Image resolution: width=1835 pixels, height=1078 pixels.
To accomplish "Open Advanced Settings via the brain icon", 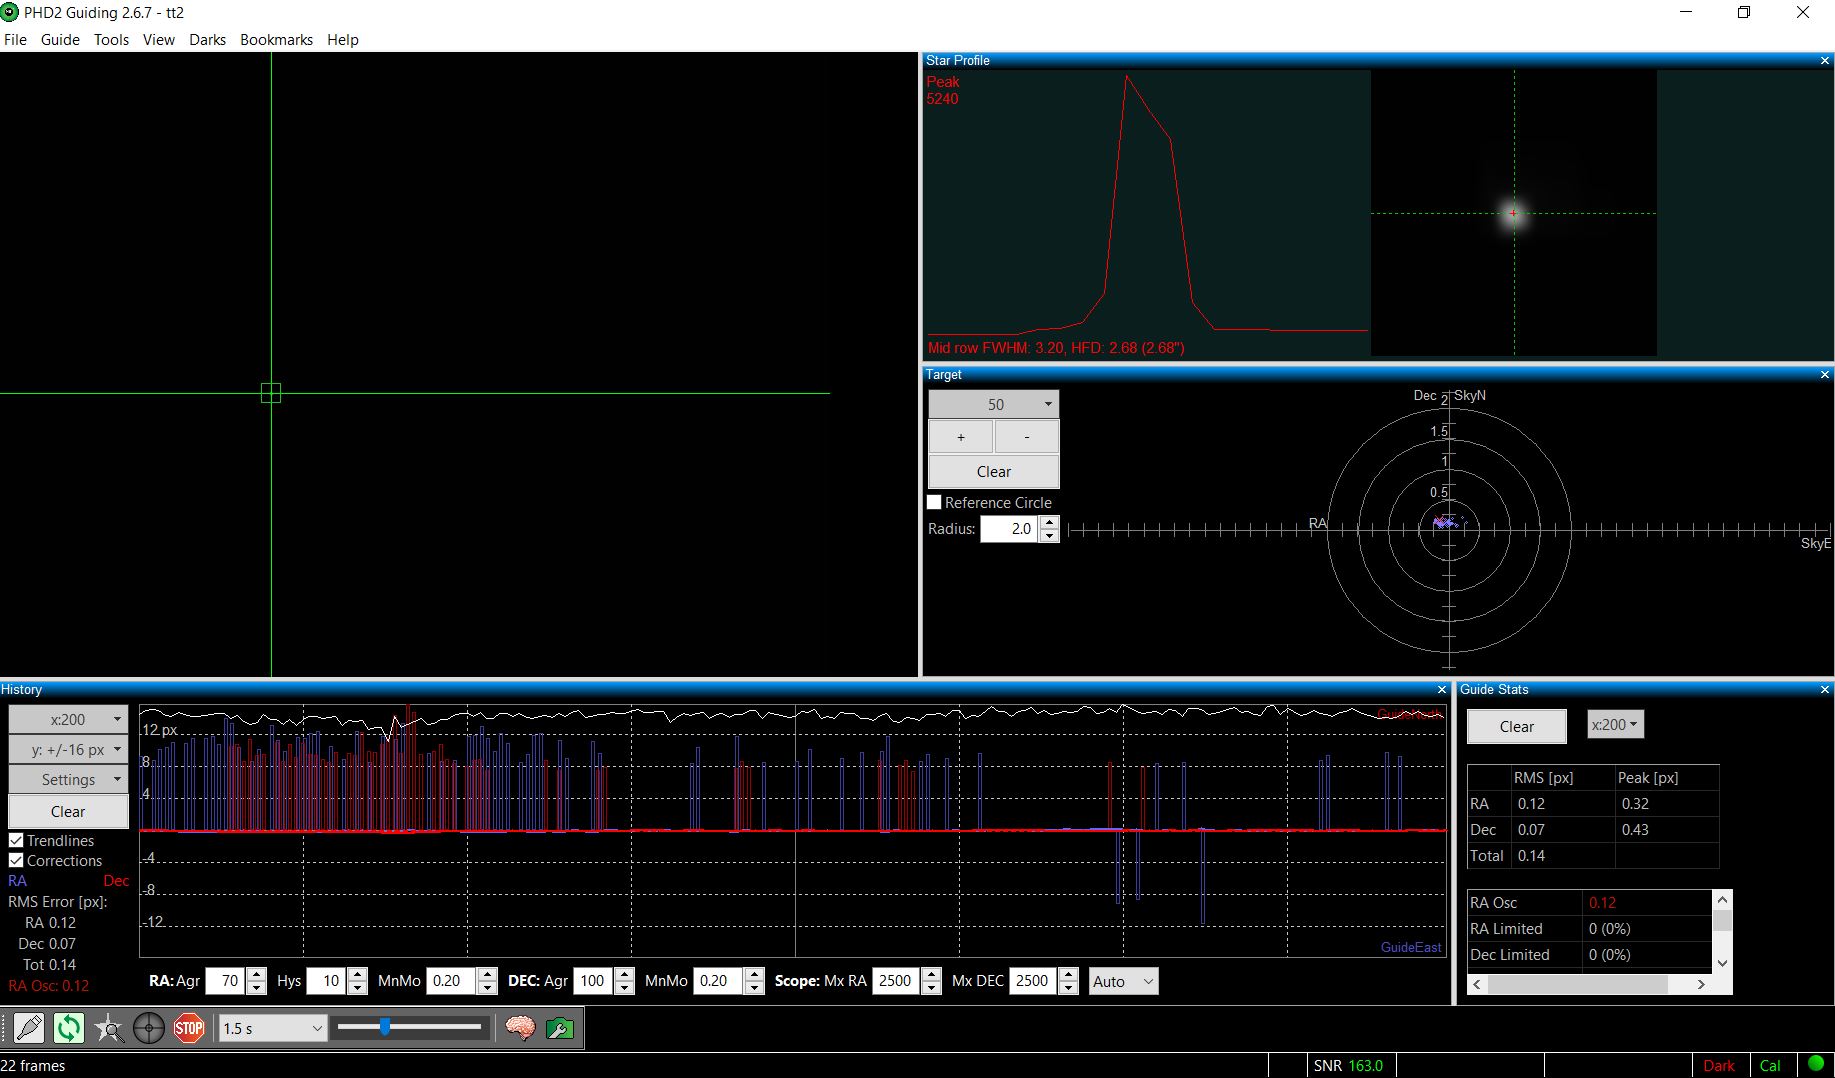I will (x=520, y=1028).
